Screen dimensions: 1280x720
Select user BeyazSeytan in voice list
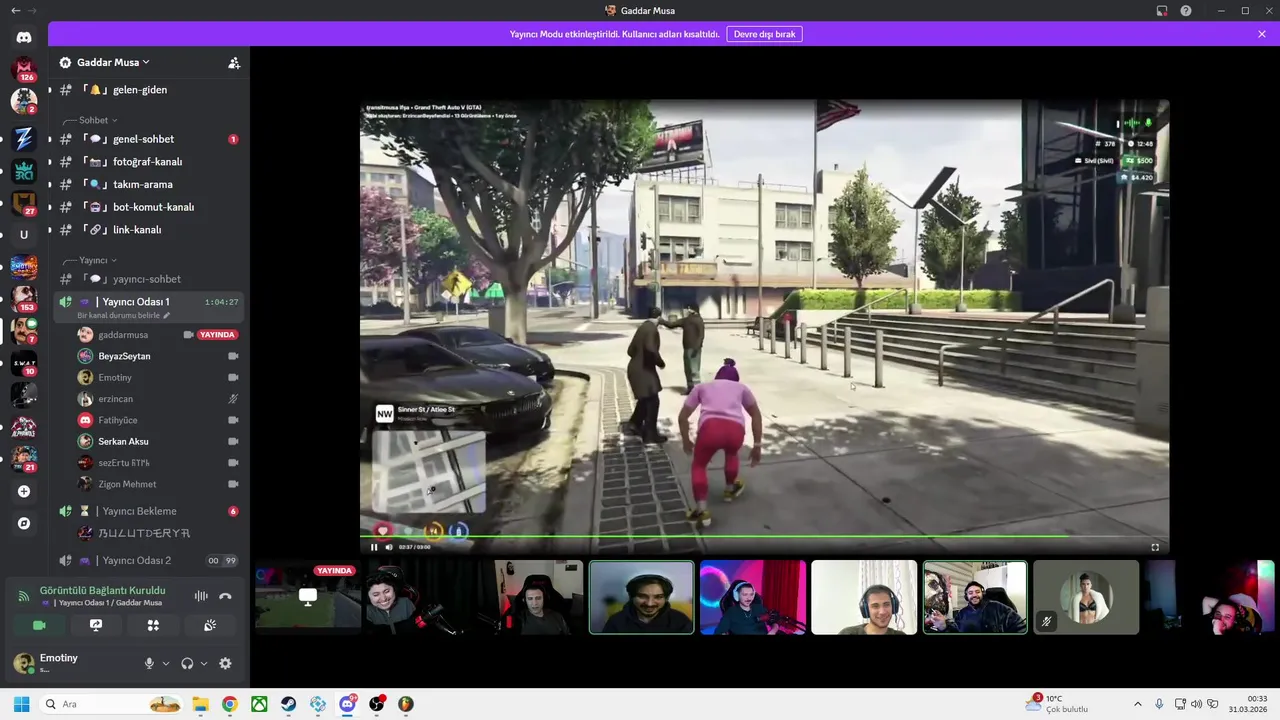[158, 356]
